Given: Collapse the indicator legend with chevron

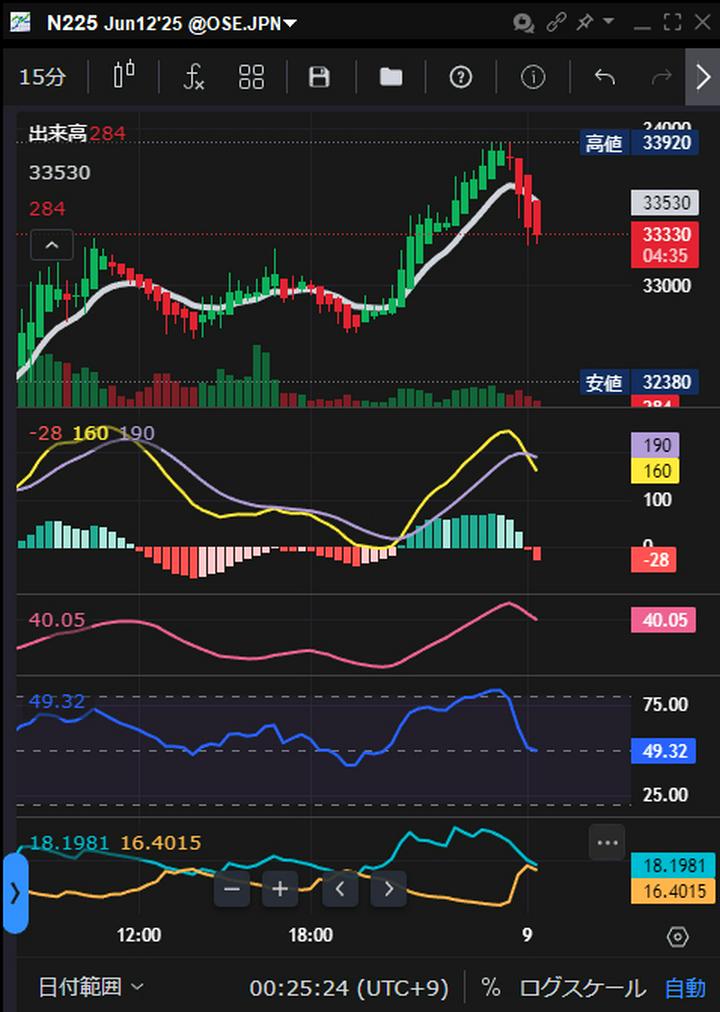Looking at the screenshot, I should [x=52, y=244].
